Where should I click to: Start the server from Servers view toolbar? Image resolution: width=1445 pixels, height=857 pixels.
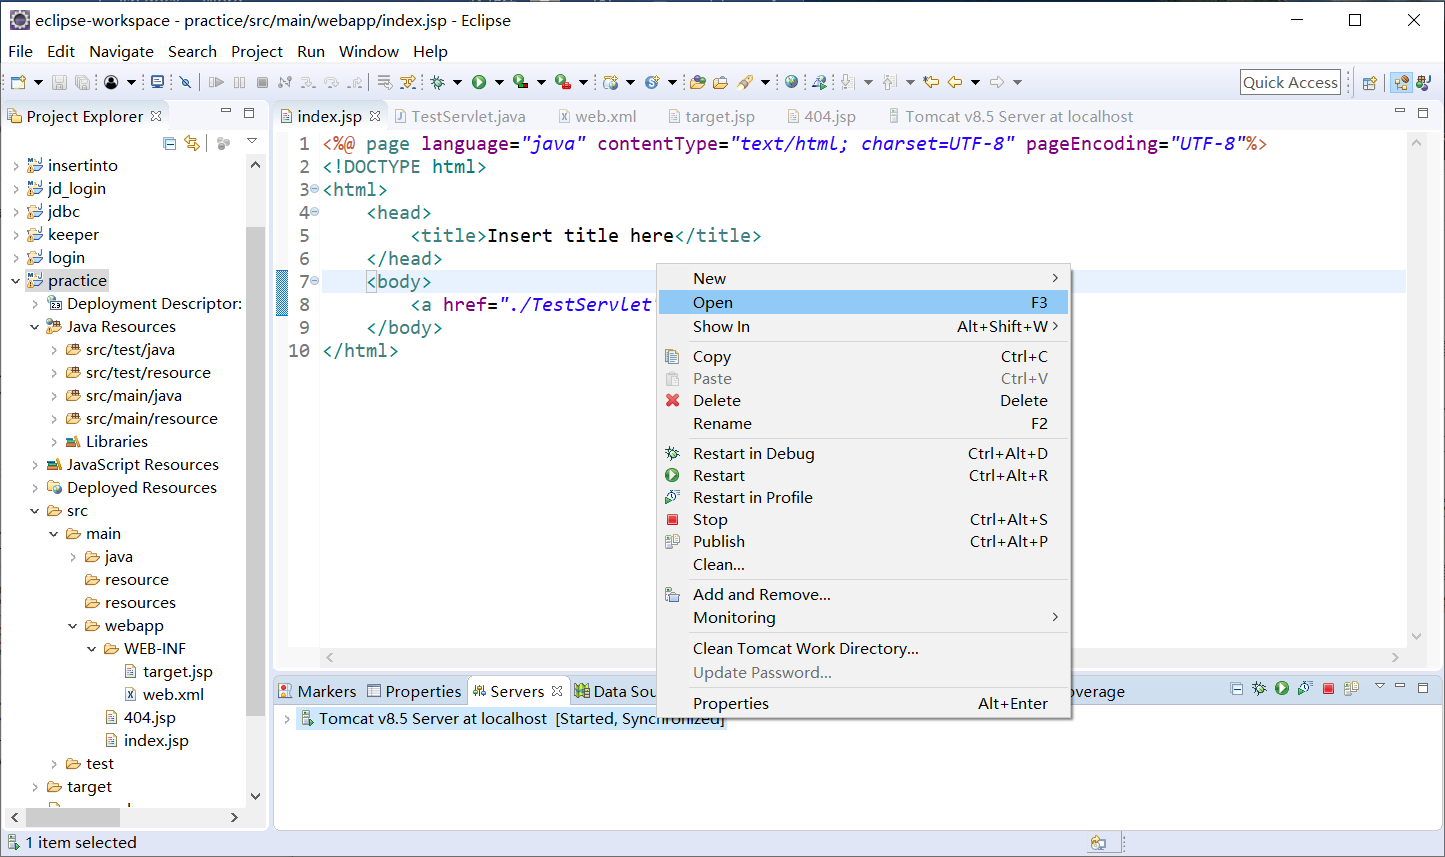point(1282,689)
